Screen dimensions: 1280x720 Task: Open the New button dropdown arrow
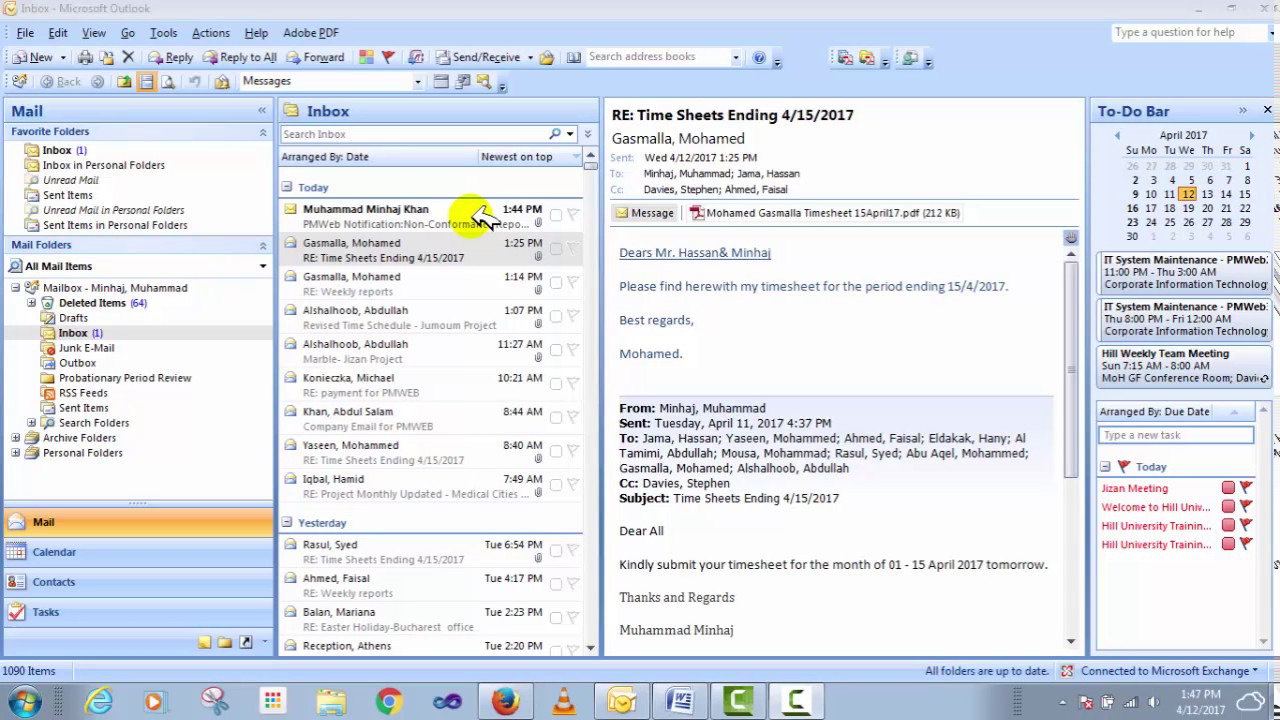[x=63, y=57]
